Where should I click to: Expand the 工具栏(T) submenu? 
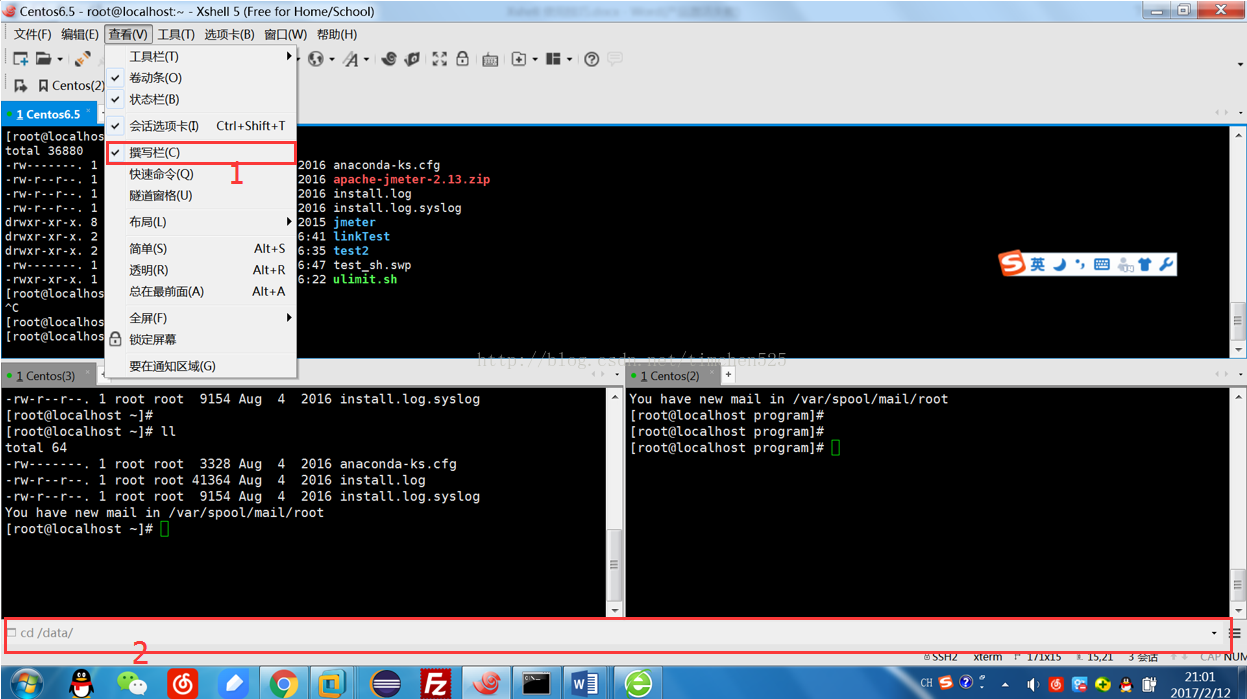[201, 56]
